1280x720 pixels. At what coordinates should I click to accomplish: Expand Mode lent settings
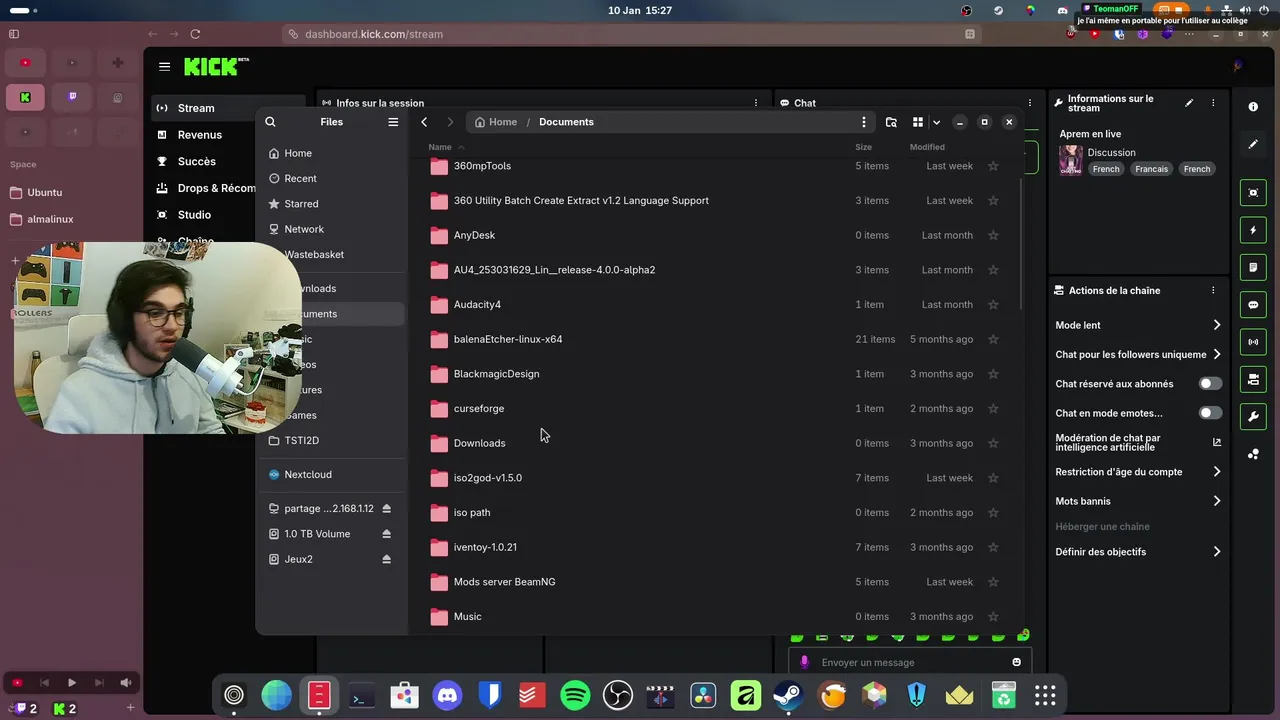1217,325
